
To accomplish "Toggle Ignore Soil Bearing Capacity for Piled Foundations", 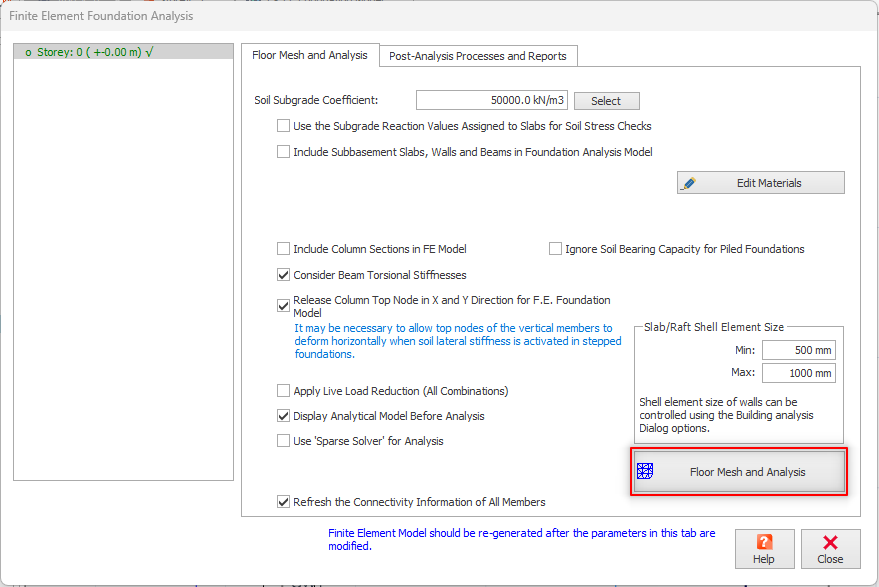I will point(555,249).
